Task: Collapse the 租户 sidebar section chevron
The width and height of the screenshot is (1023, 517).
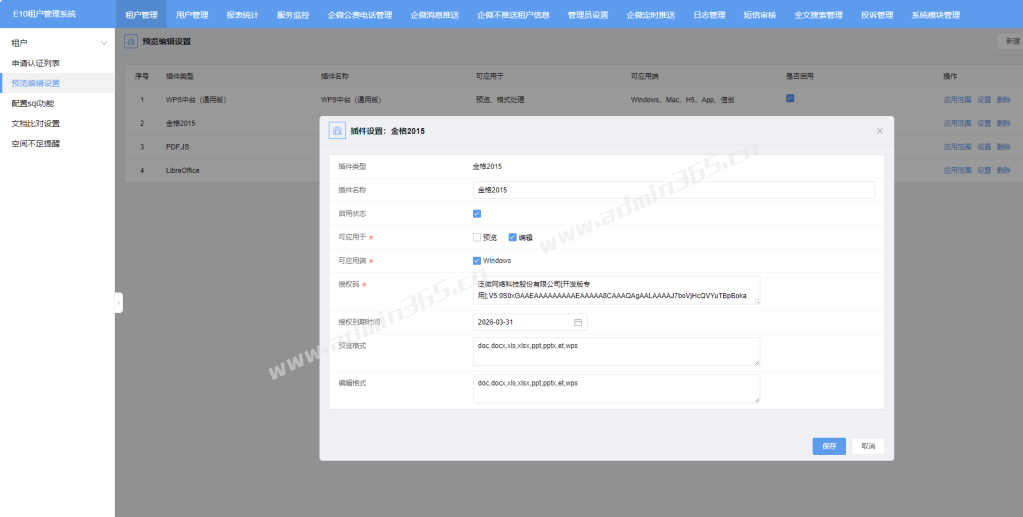Action: [x=104, y=43]
